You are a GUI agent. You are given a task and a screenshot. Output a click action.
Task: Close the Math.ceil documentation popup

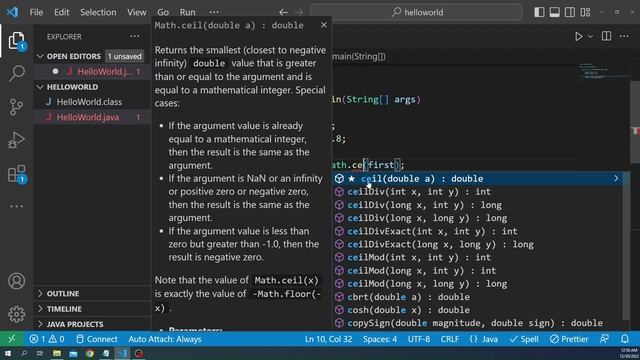[x=324, y=25]
